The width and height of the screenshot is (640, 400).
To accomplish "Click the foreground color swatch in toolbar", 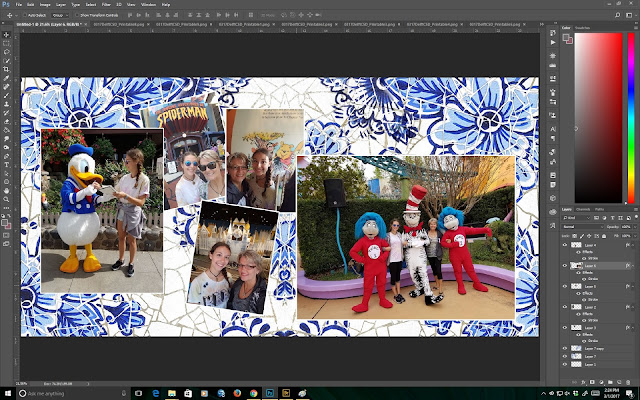I will 4,222.
